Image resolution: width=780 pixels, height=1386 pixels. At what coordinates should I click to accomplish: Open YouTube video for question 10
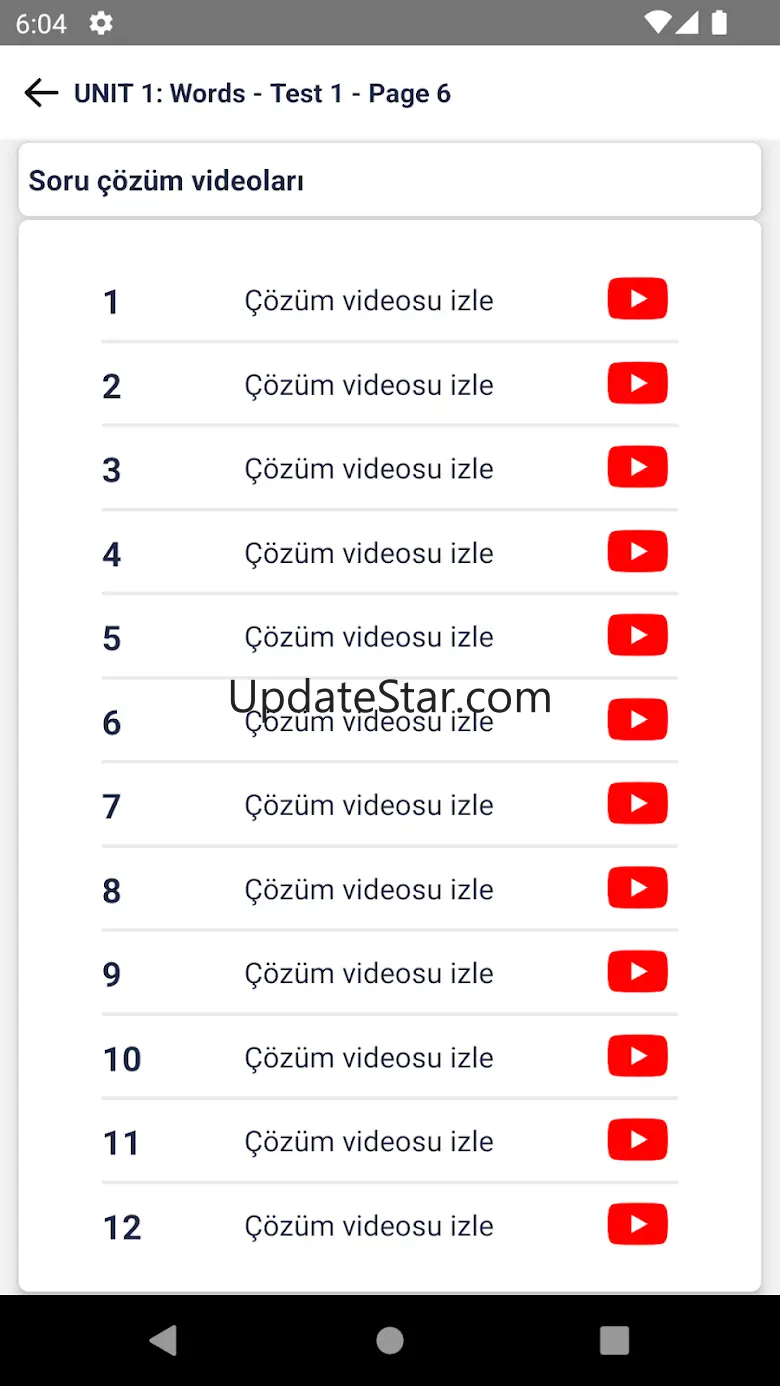tap(637, 1055)
